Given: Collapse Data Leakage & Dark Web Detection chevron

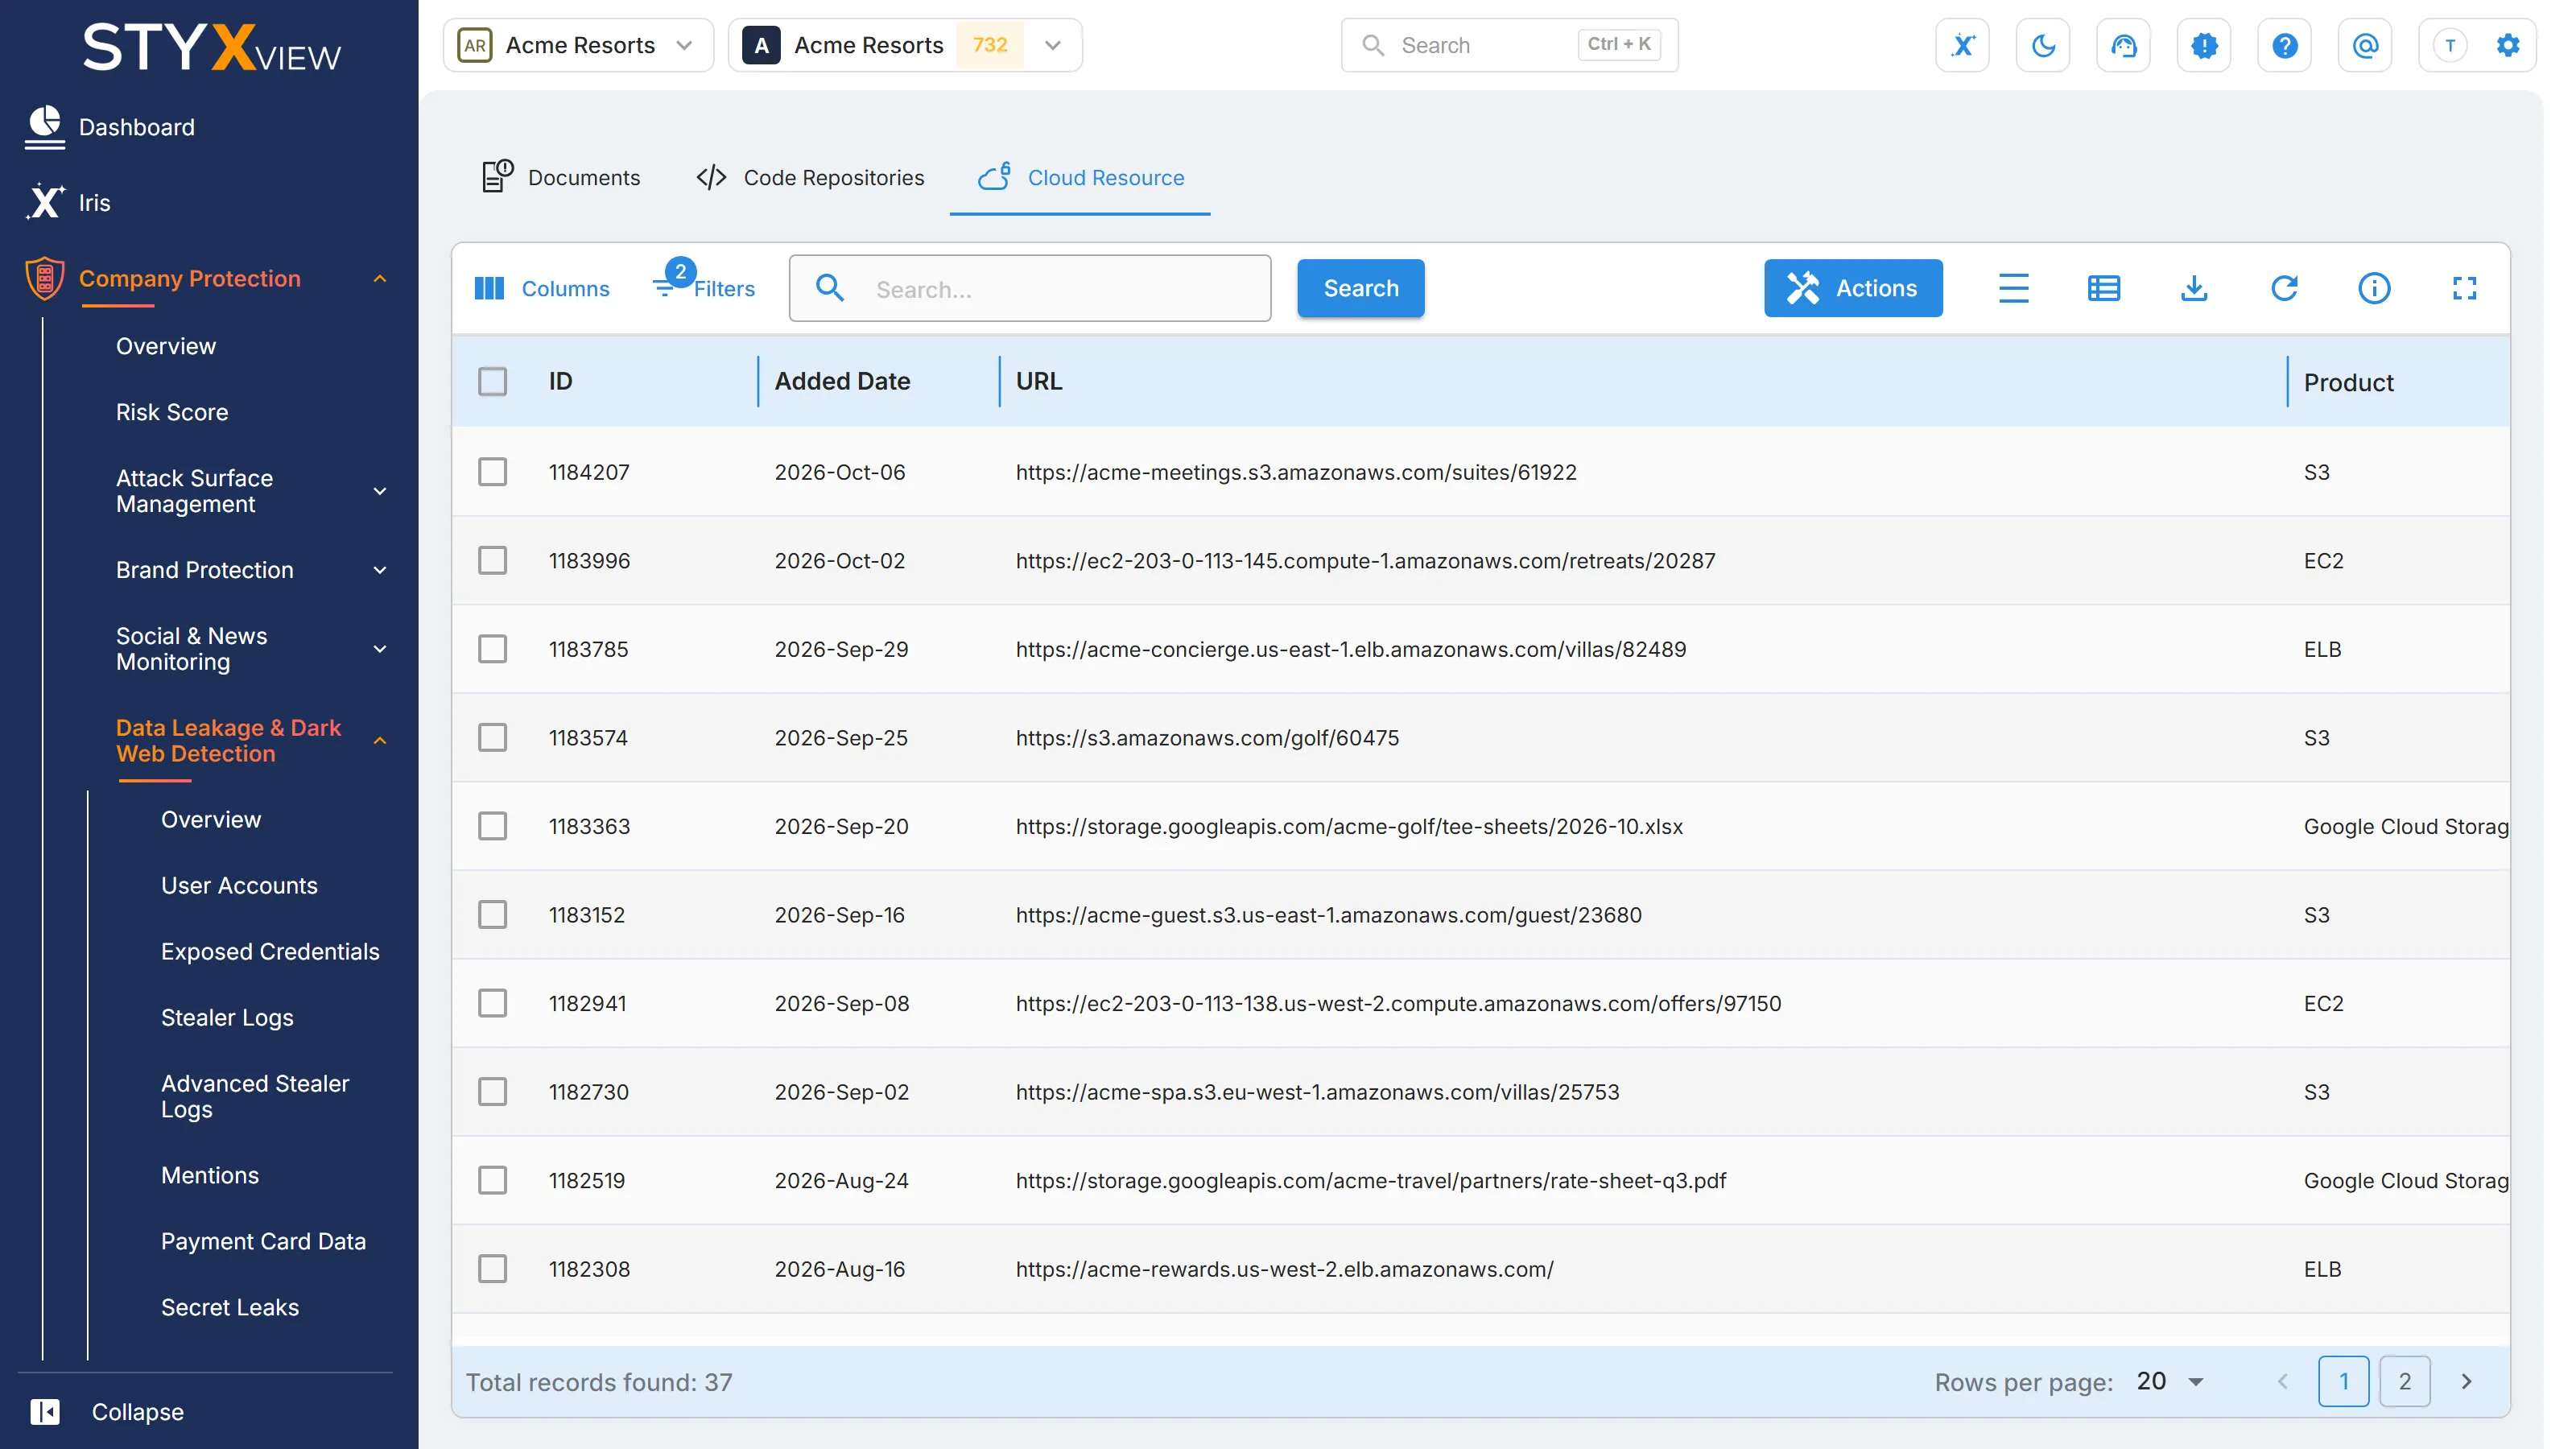Looking at the screenshot, I should [380, 741].
